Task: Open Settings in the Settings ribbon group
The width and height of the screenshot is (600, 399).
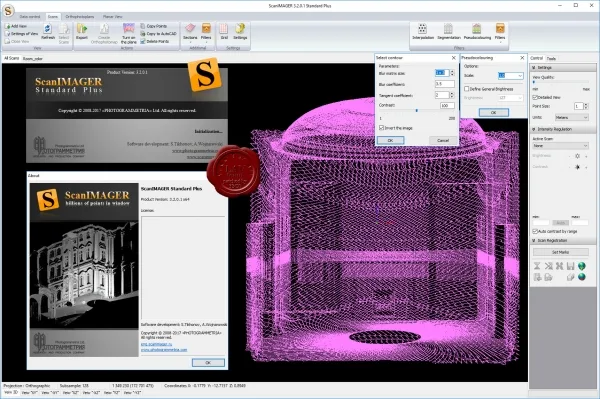Action: click(240, 31)
